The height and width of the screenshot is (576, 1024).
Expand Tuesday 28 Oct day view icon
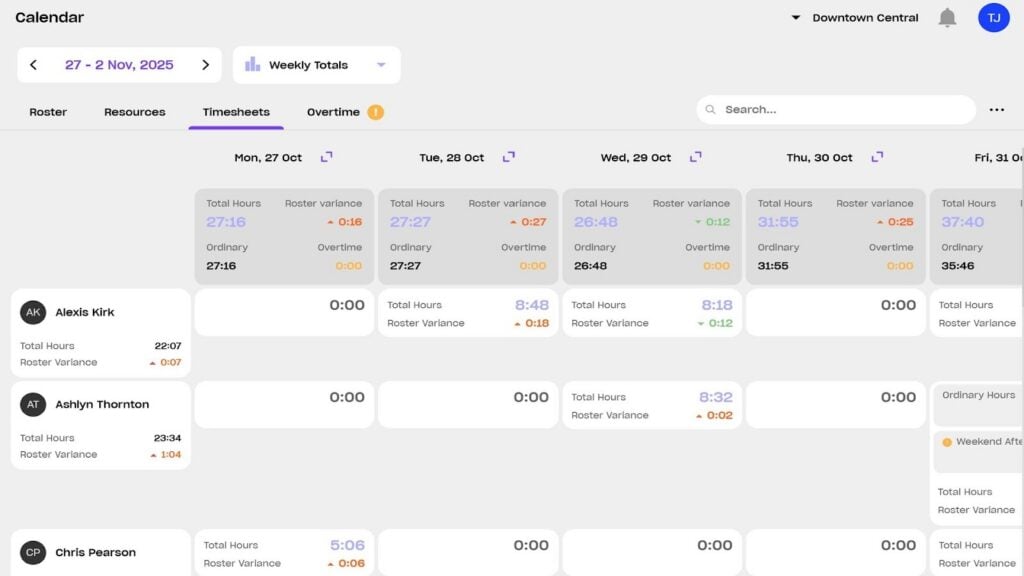[x=509, y=157]
